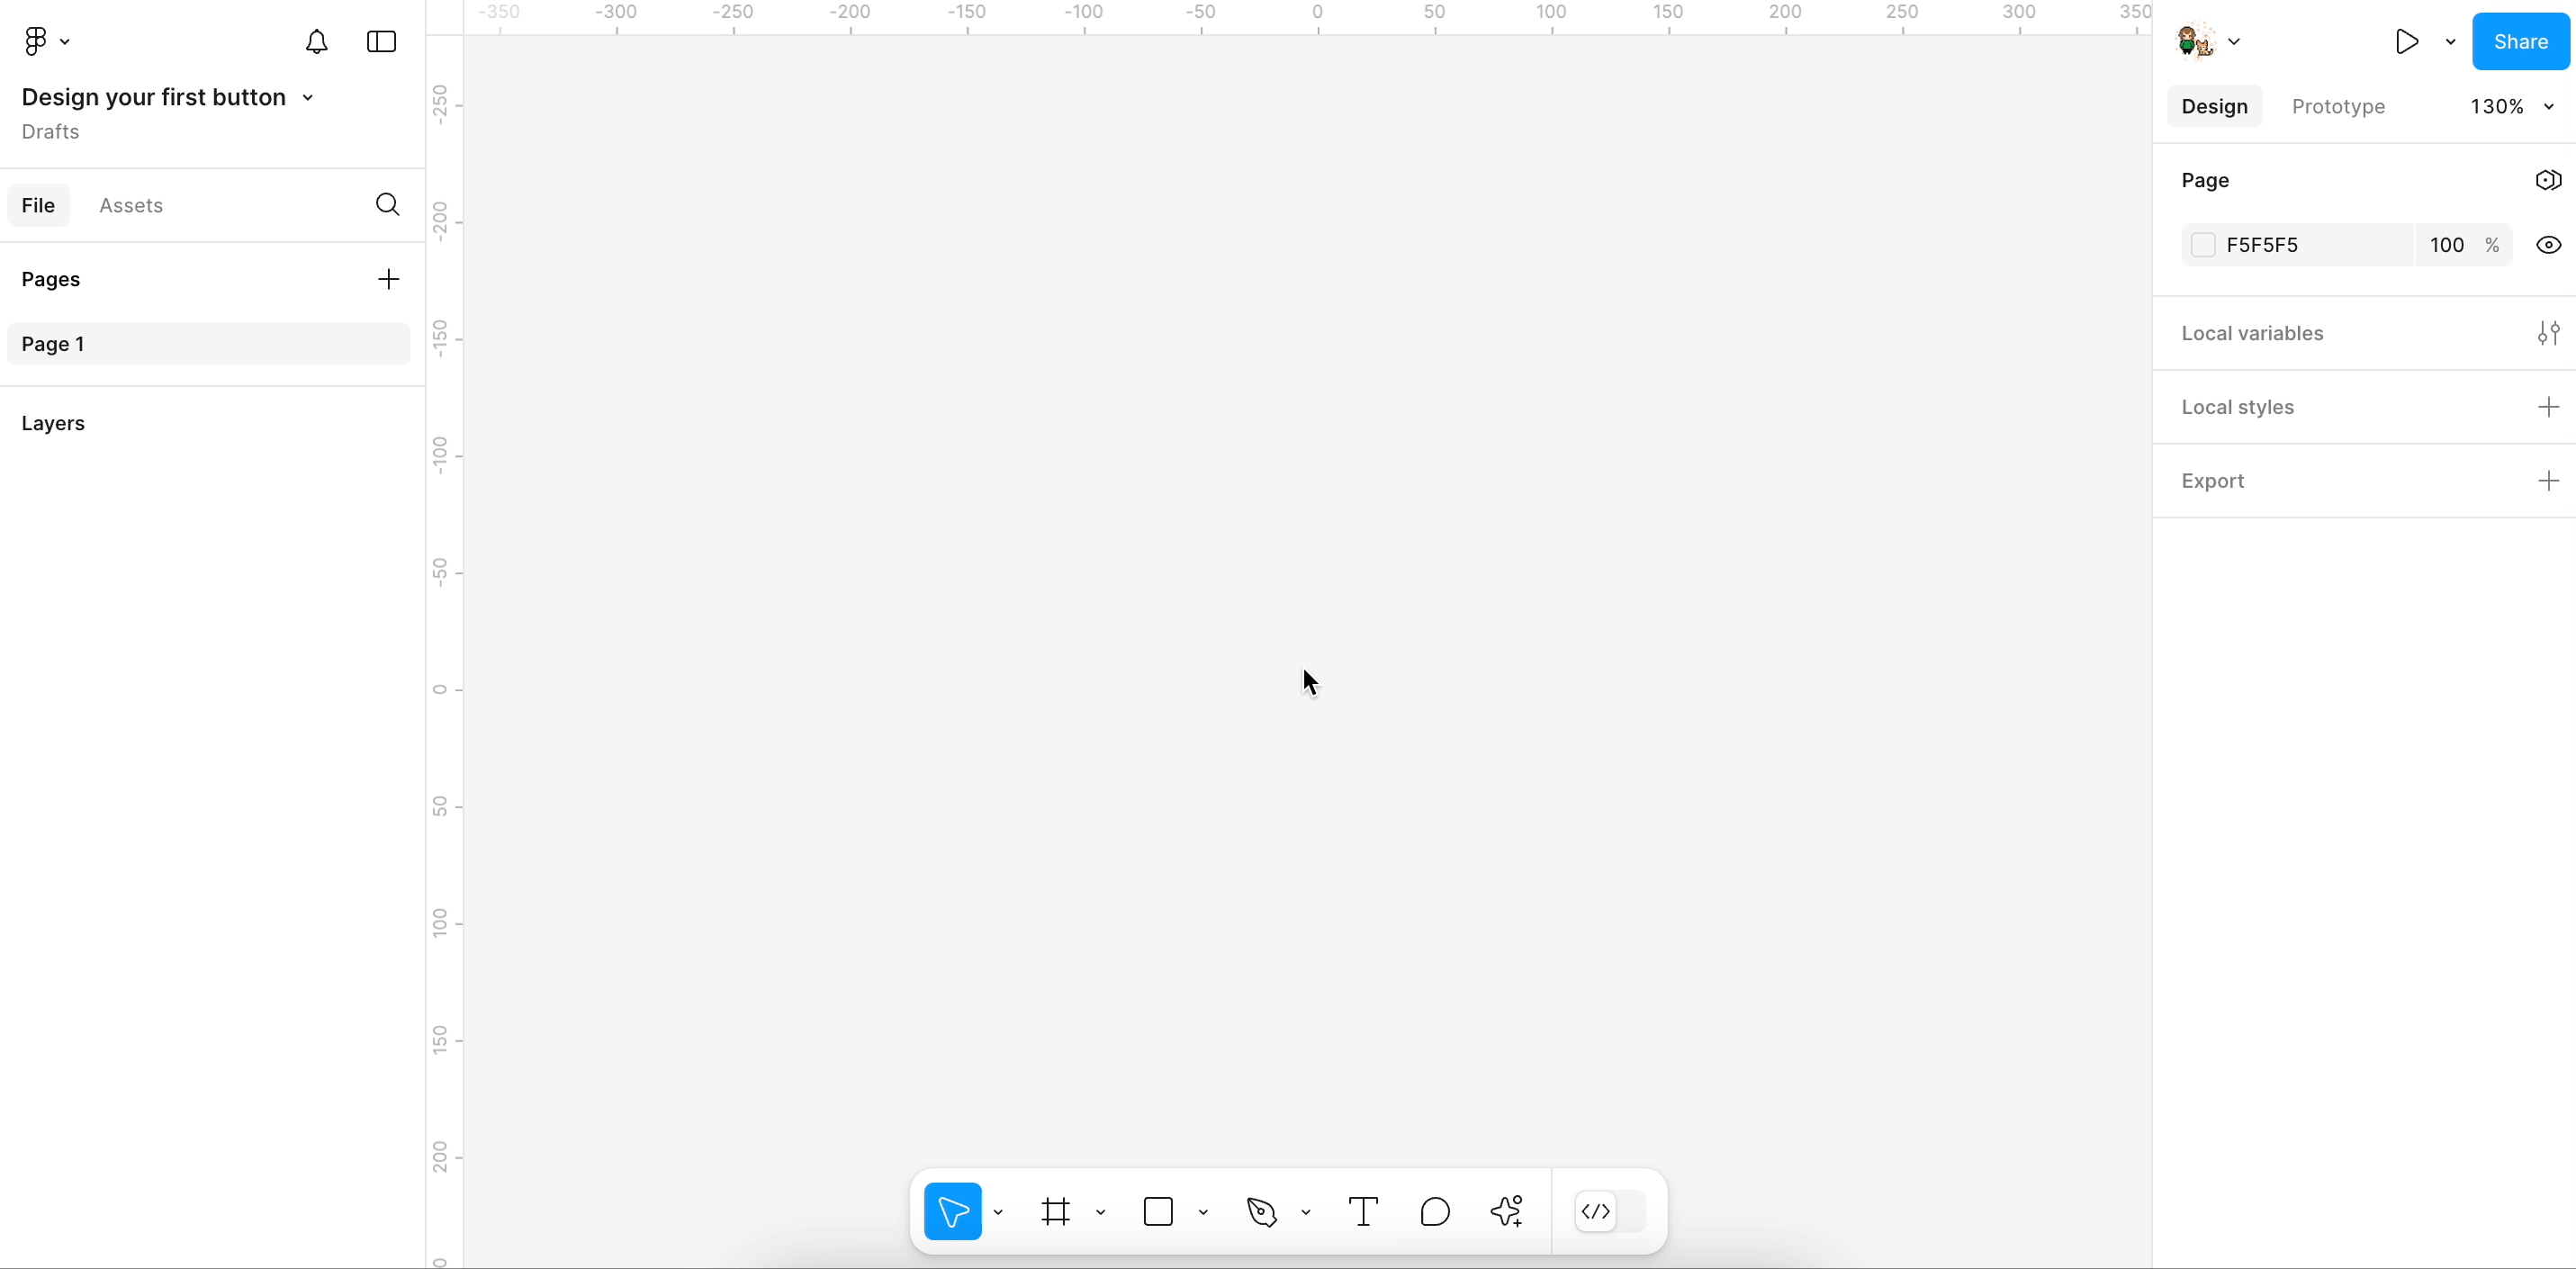This screenshot has width=2576, height=1269.
Task: Select the Frame tool
Action: pos(1055,1212)
